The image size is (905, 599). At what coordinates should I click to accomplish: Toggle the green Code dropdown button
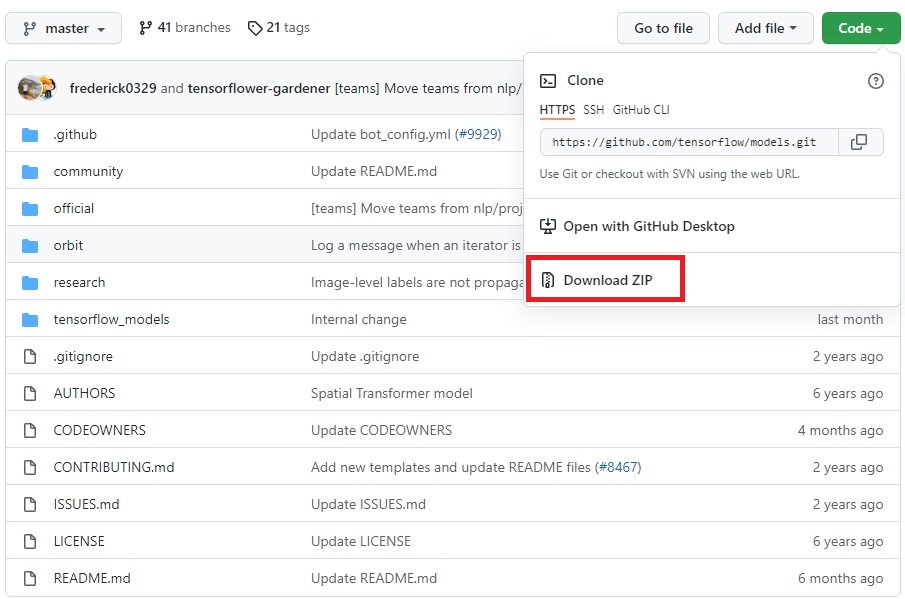(861, 28)
